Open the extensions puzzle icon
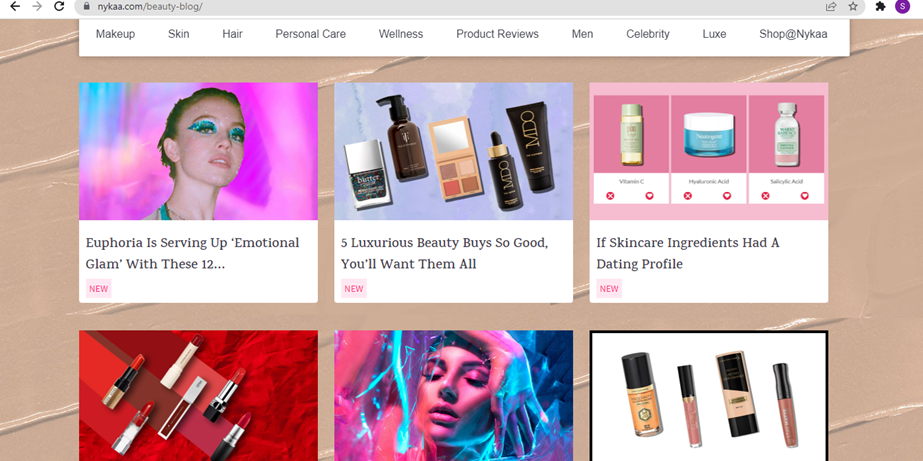923x461 pixels. coord(881,6)
